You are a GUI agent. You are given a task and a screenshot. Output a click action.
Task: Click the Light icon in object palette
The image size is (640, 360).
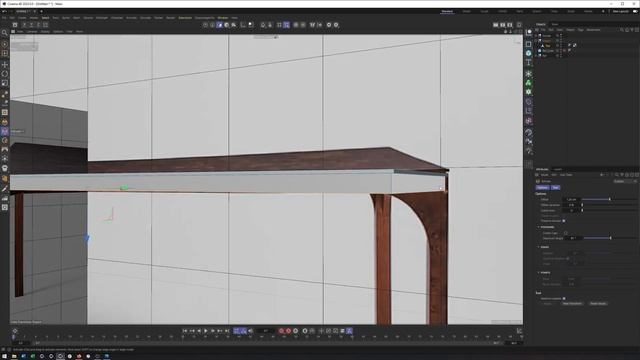[529, 151]
